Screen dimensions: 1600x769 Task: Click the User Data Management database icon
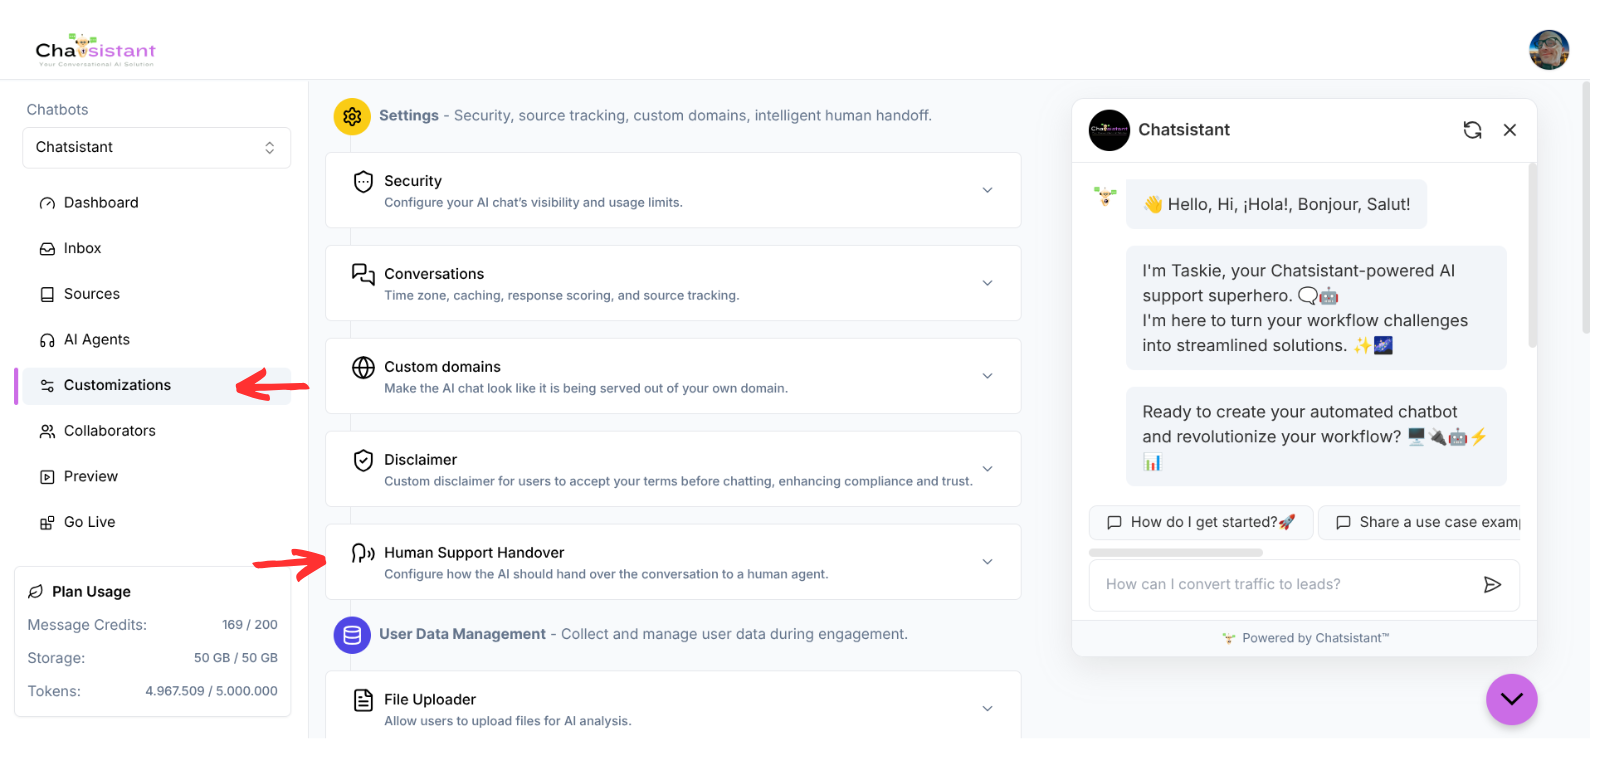tap(352, 635)
